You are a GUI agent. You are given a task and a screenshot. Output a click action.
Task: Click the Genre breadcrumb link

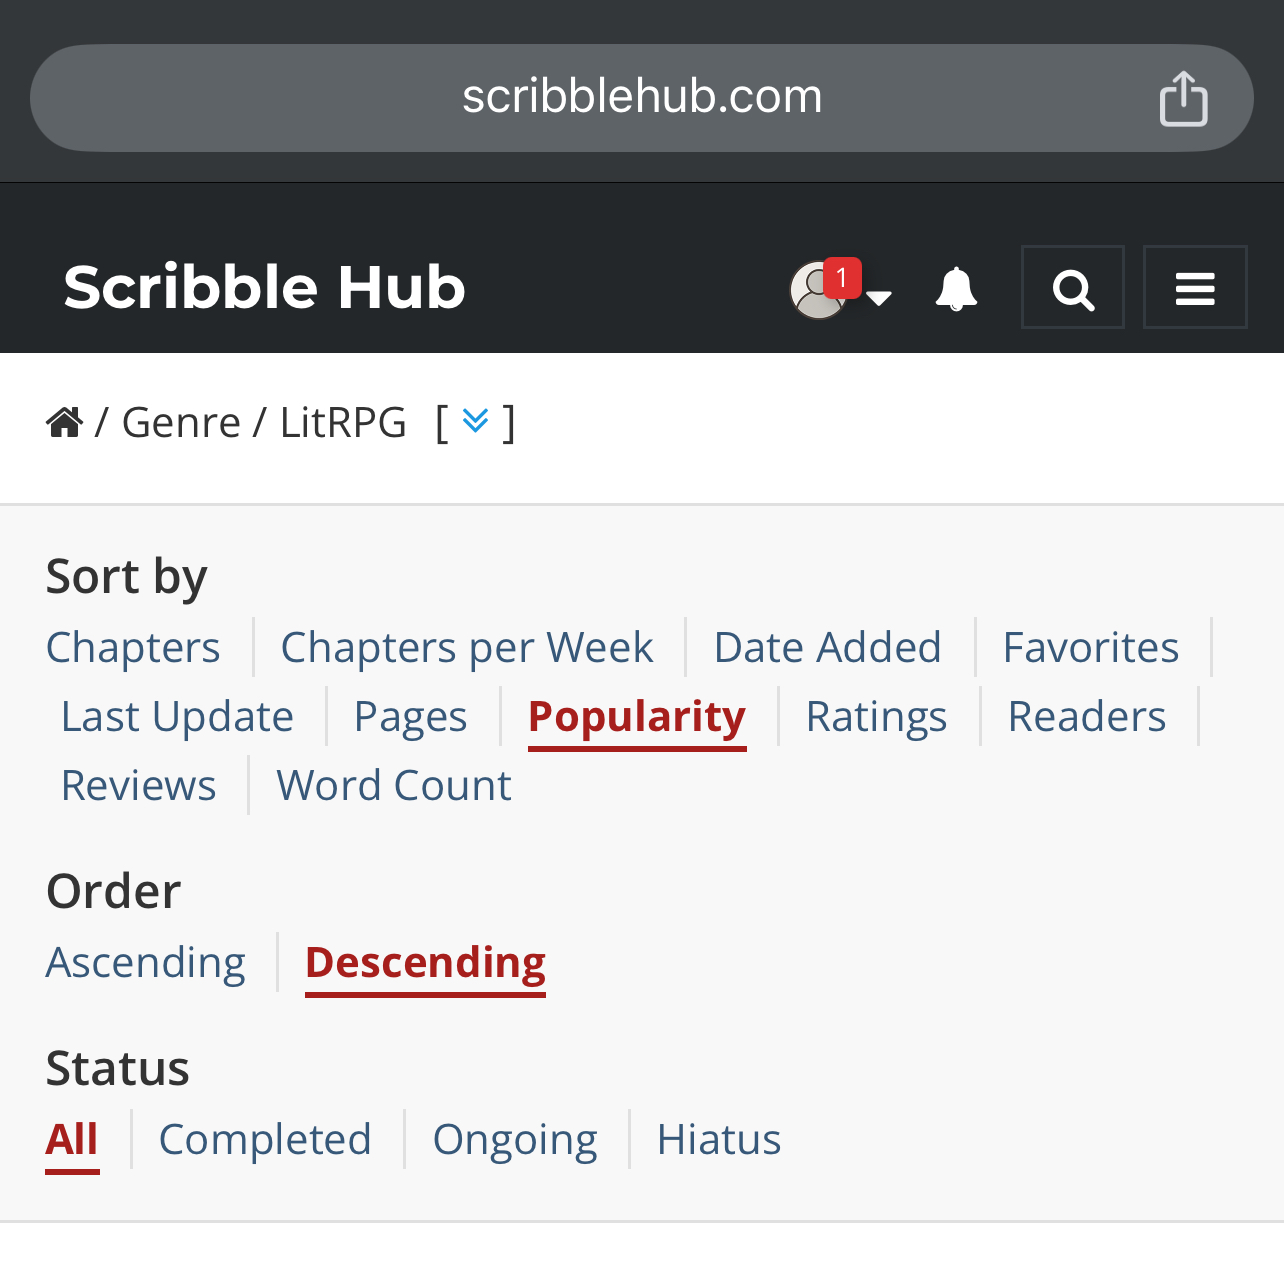pos(181,423)
